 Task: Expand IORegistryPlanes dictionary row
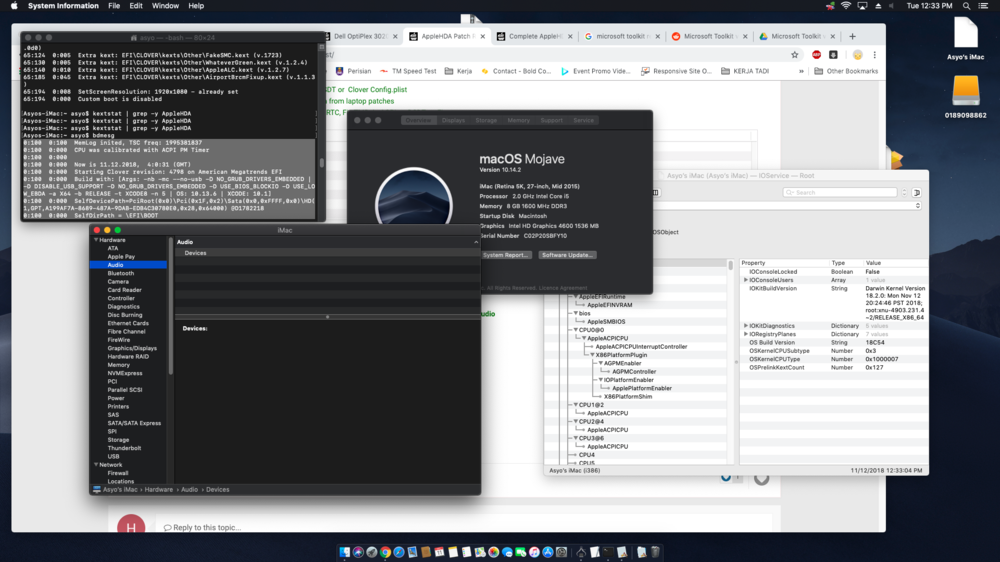point(746,334)
